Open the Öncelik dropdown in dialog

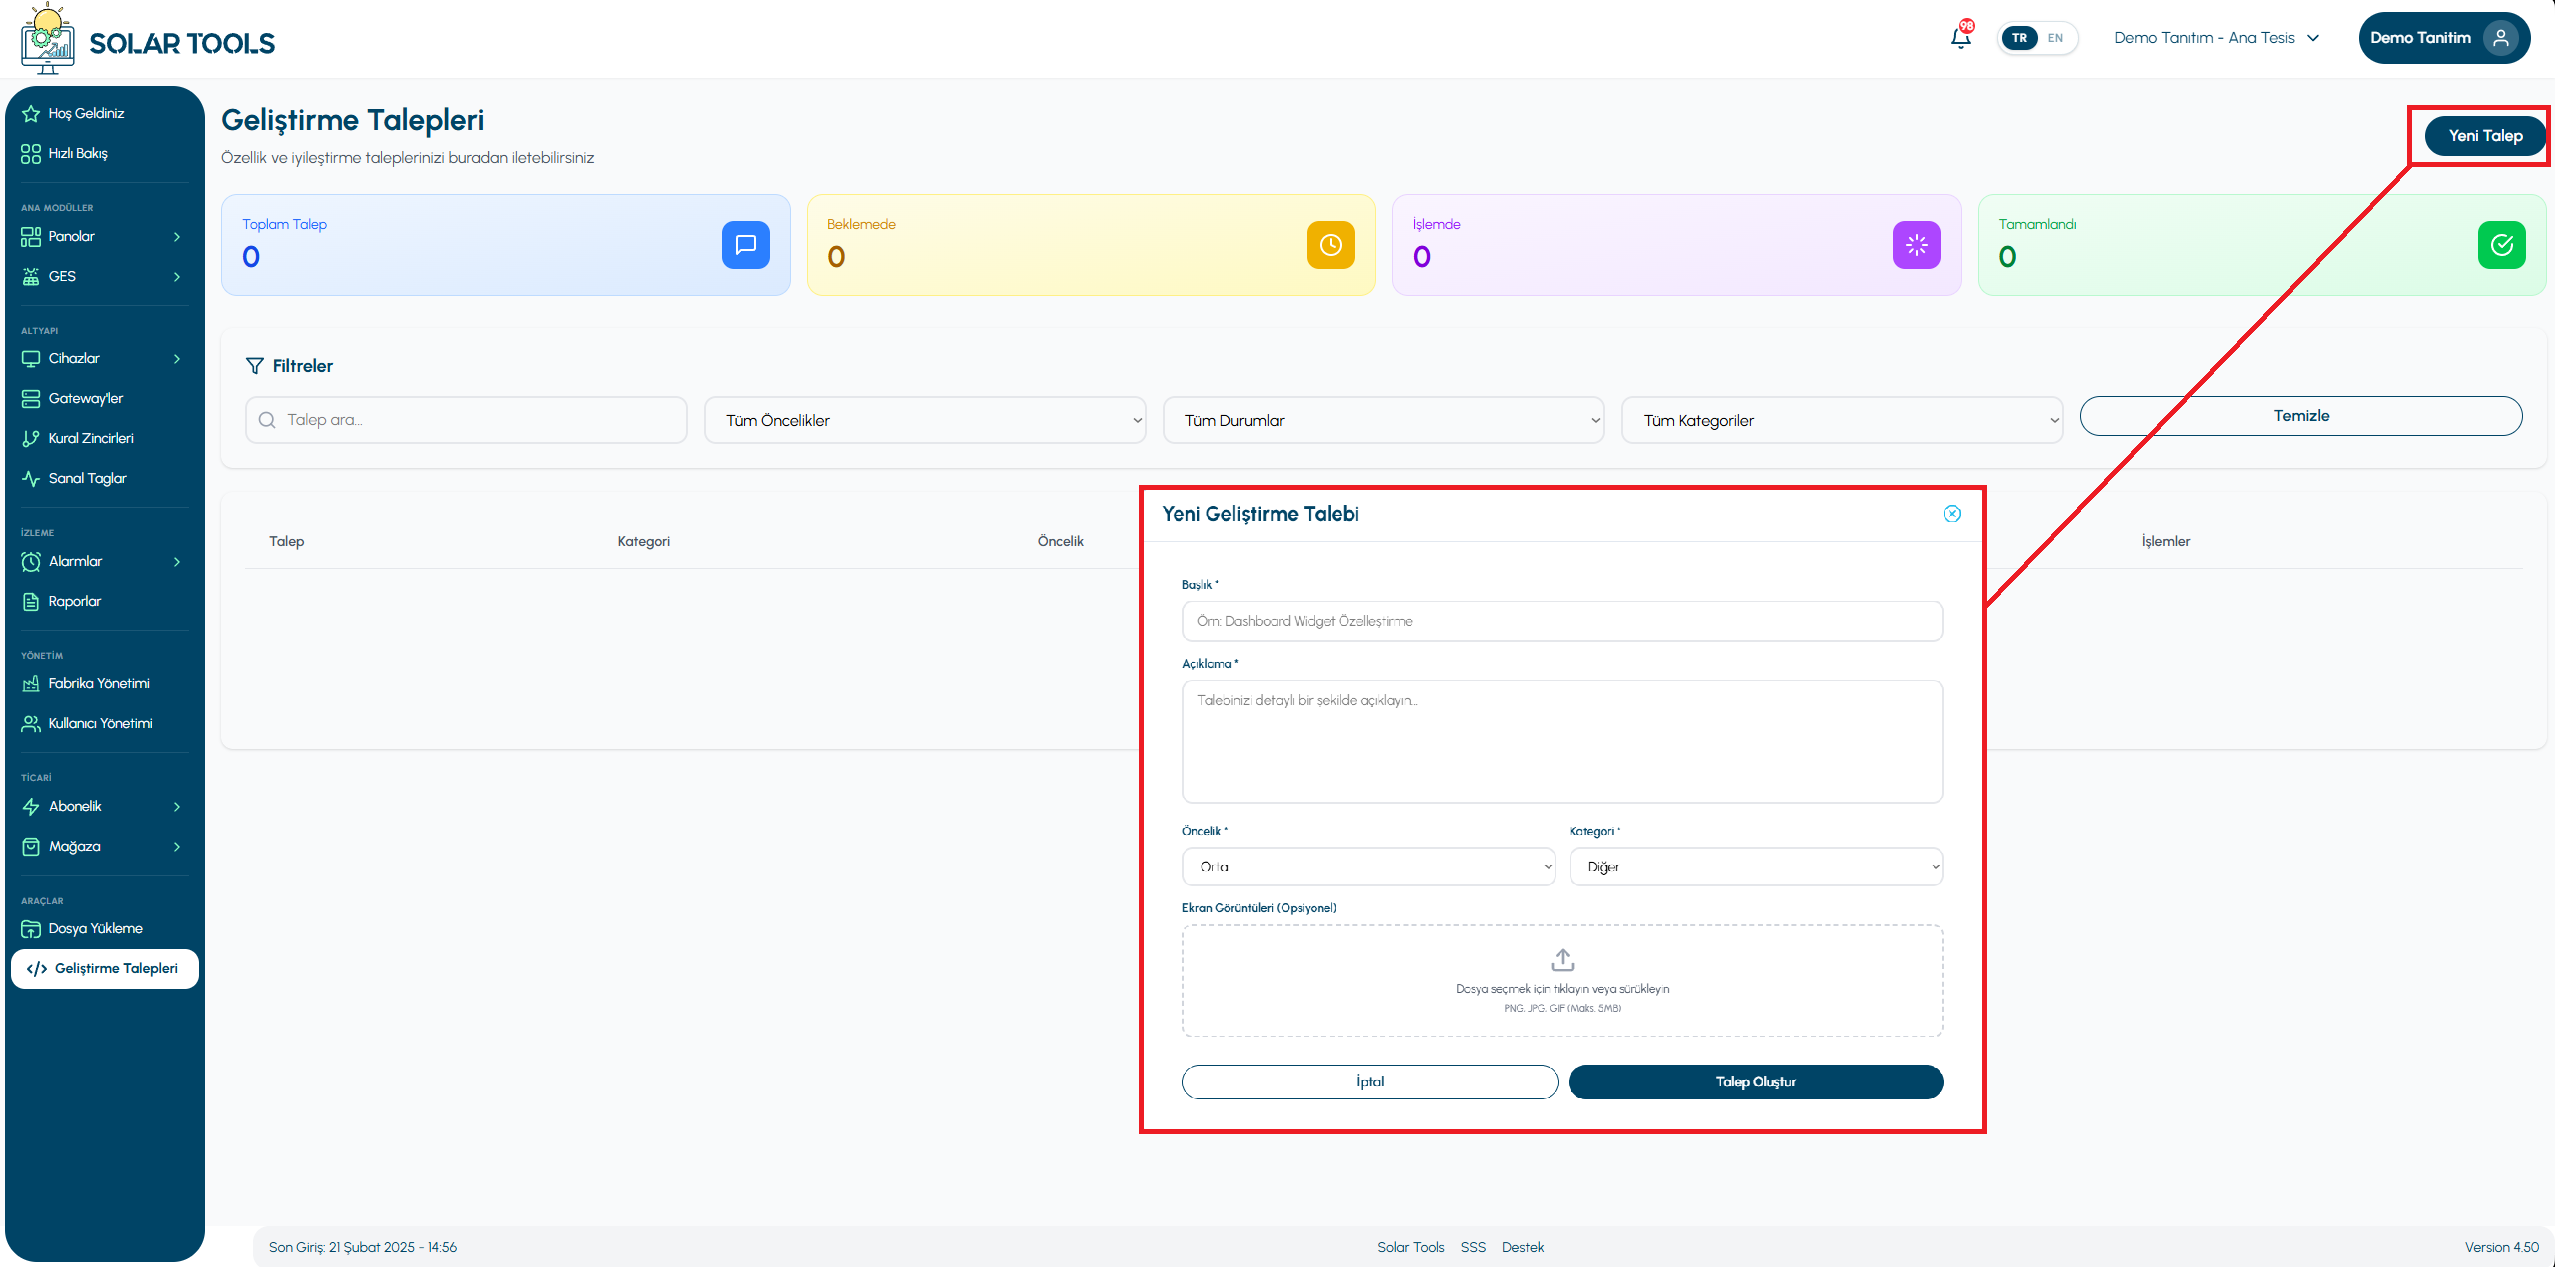1368,866
